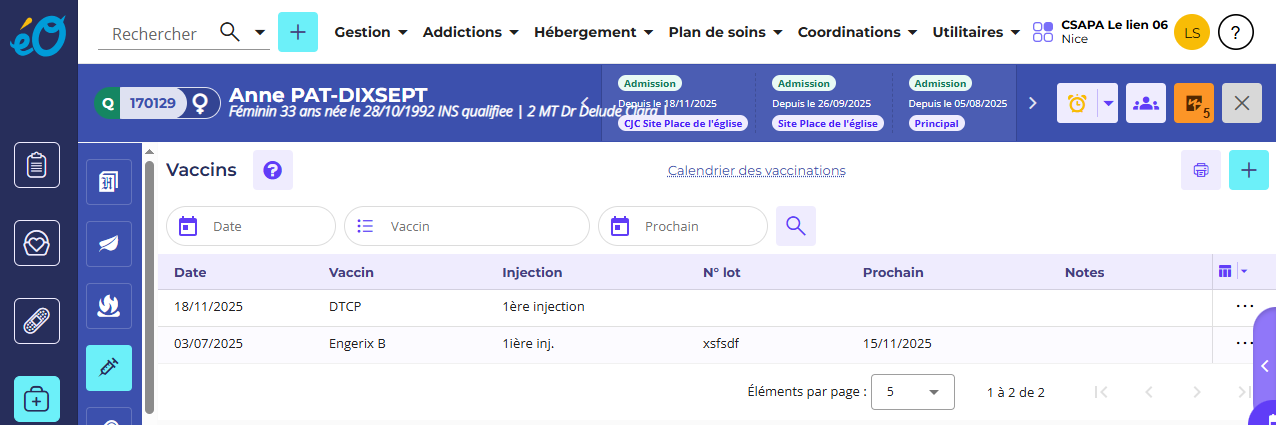Image resolution: width=1276 pixels, height=425 pixels.
Task: Expand the alarm clock dropdown arrow
Action: click(1107, 103)
